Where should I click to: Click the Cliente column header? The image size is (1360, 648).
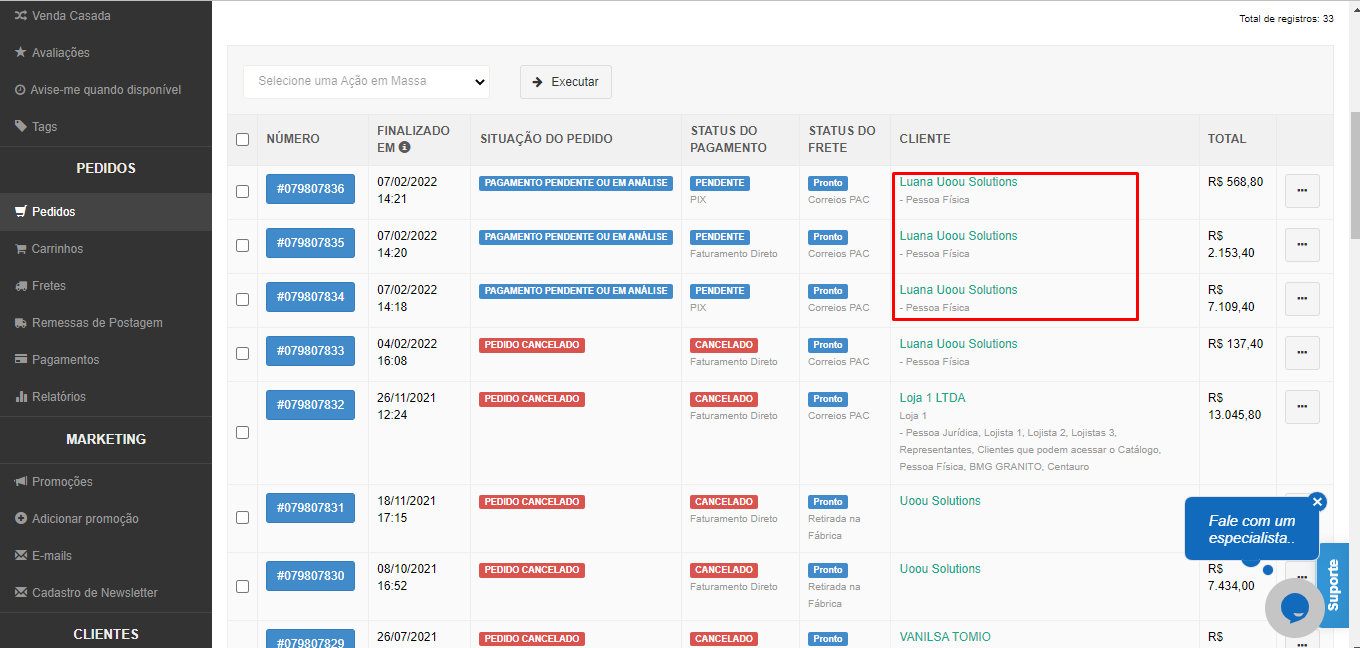[925, 139]
